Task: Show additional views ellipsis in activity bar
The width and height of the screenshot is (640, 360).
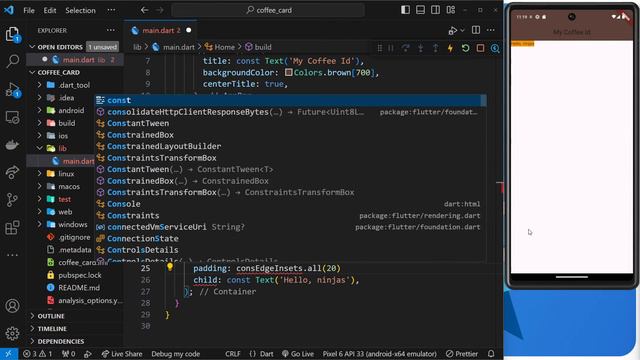Action: tap(12, 255)
